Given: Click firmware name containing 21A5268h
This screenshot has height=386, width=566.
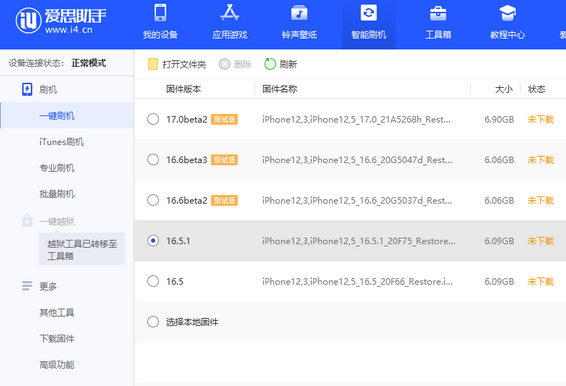Looking at the screenshot, I should [x=356, y=119].
